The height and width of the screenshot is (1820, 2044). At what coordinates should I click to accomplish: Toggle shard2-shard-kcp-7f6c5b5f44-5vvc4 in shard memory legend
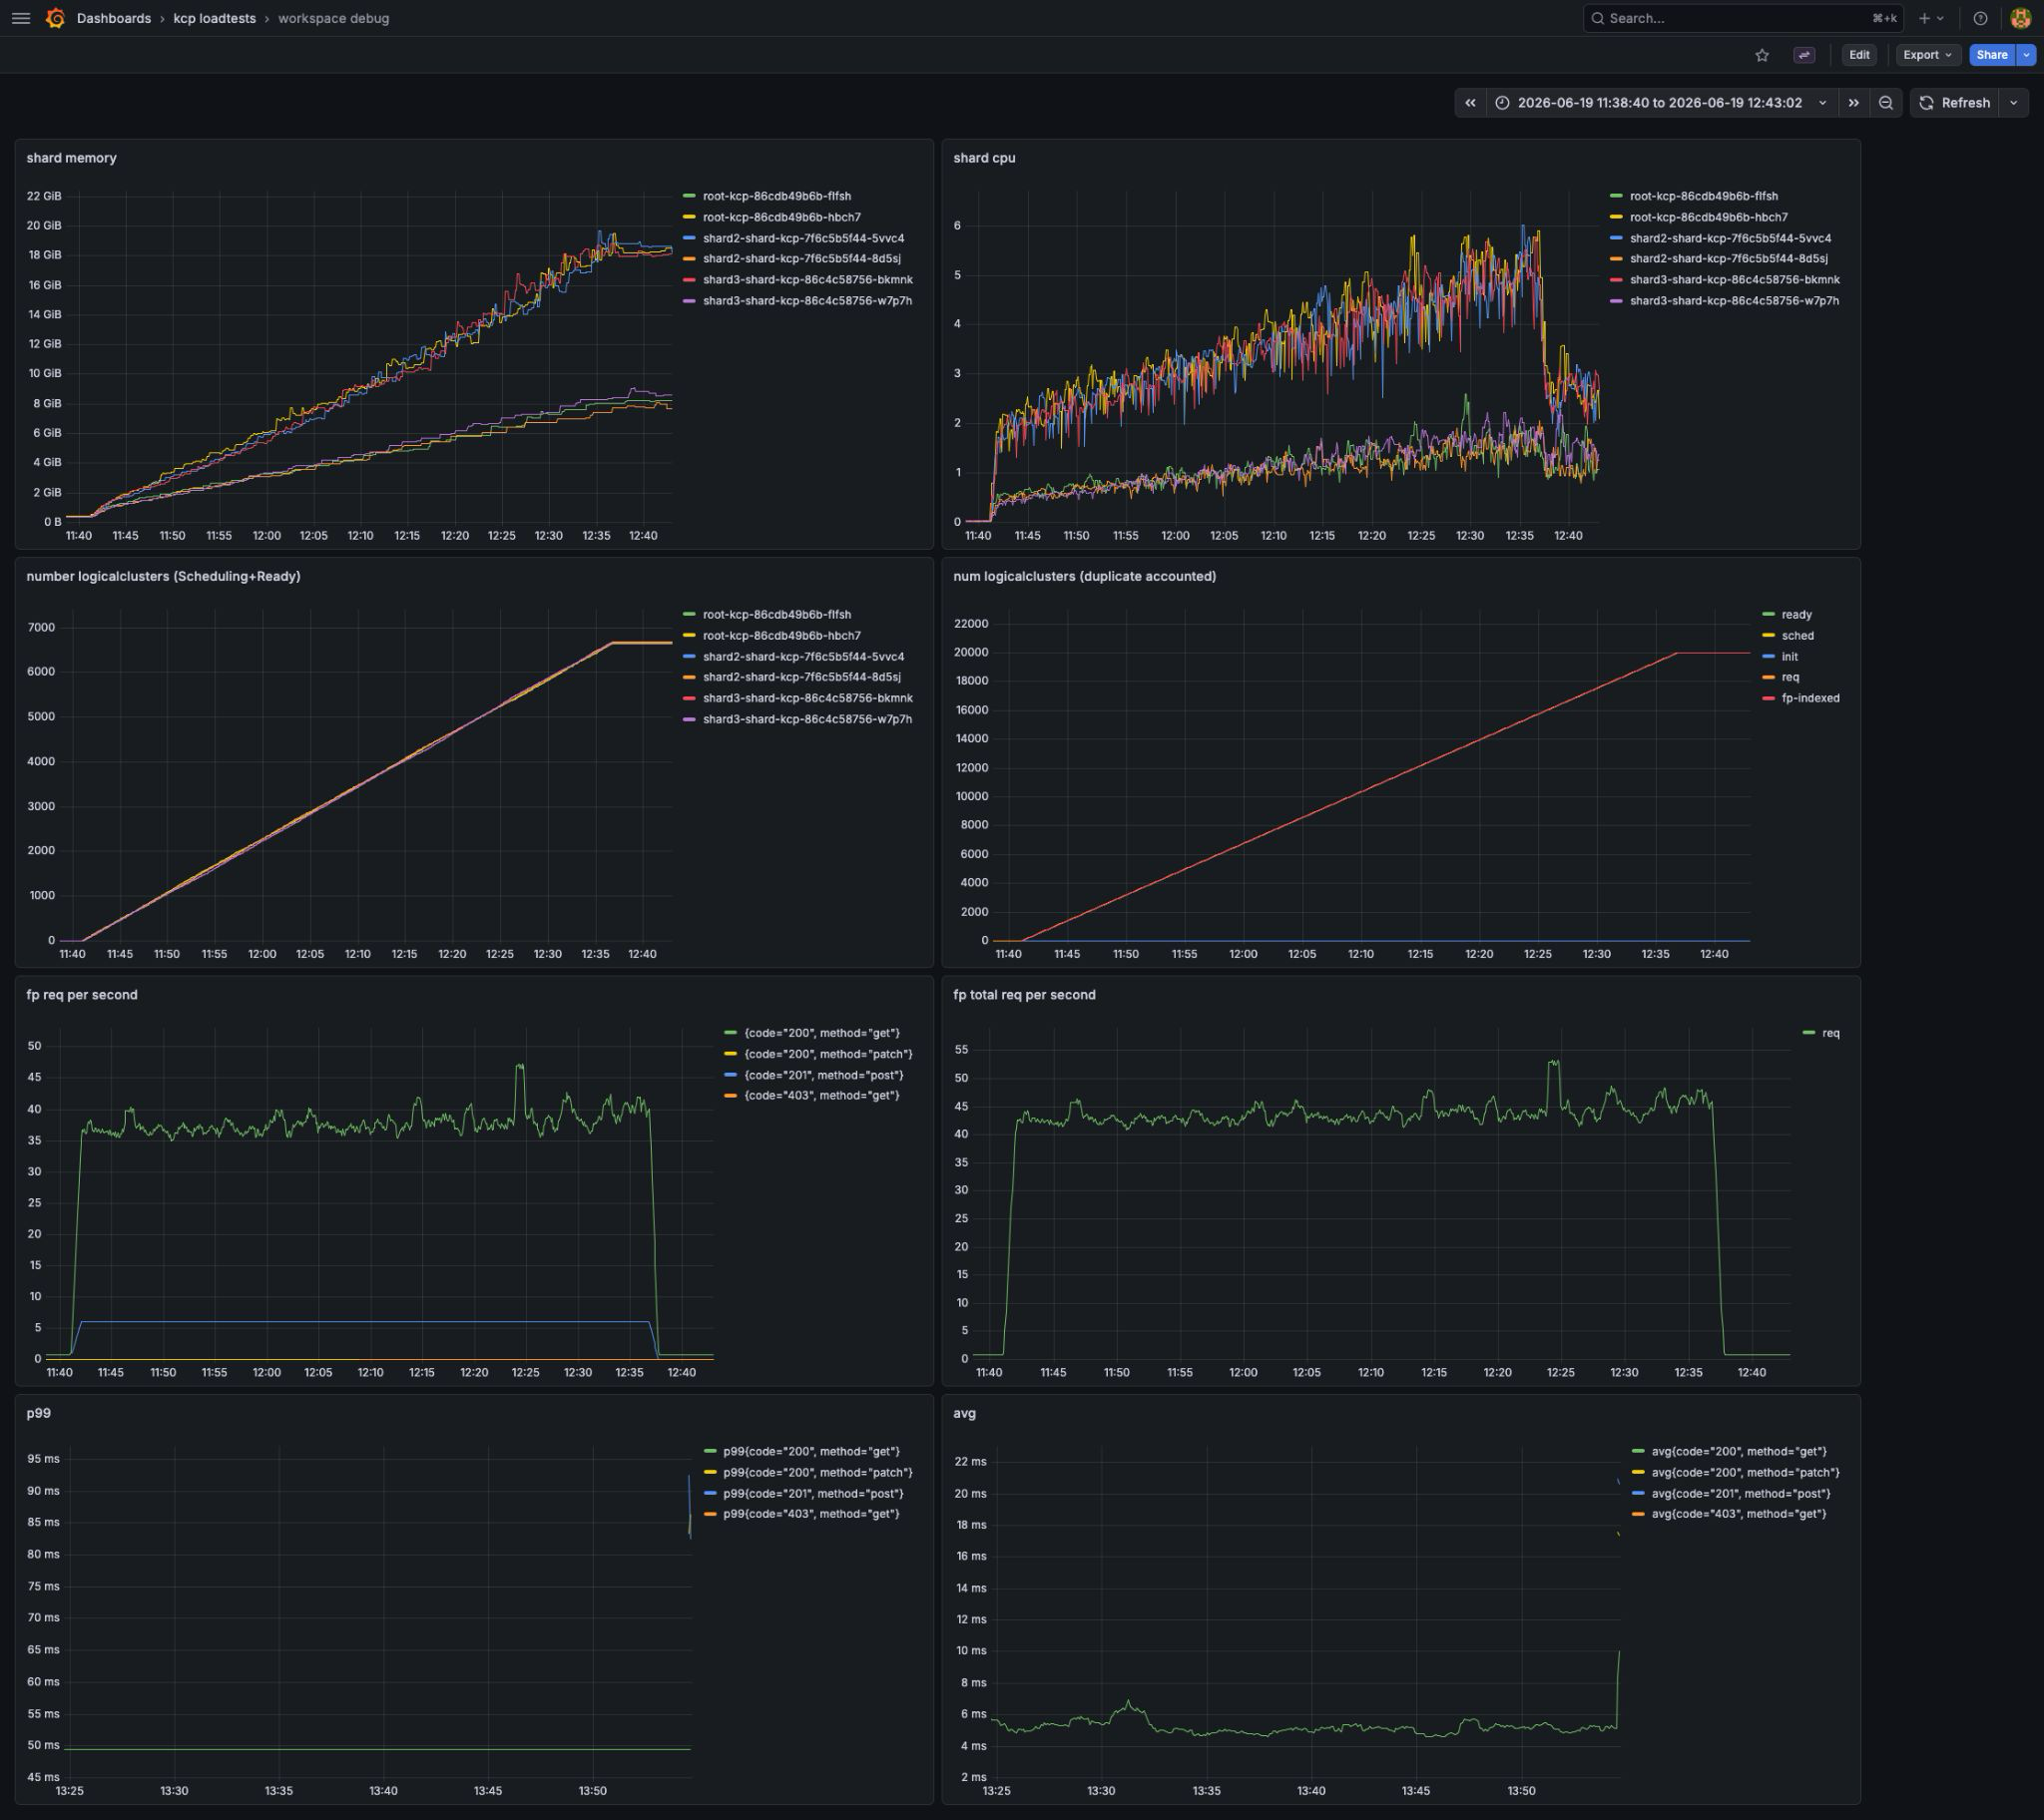(803, 238)
